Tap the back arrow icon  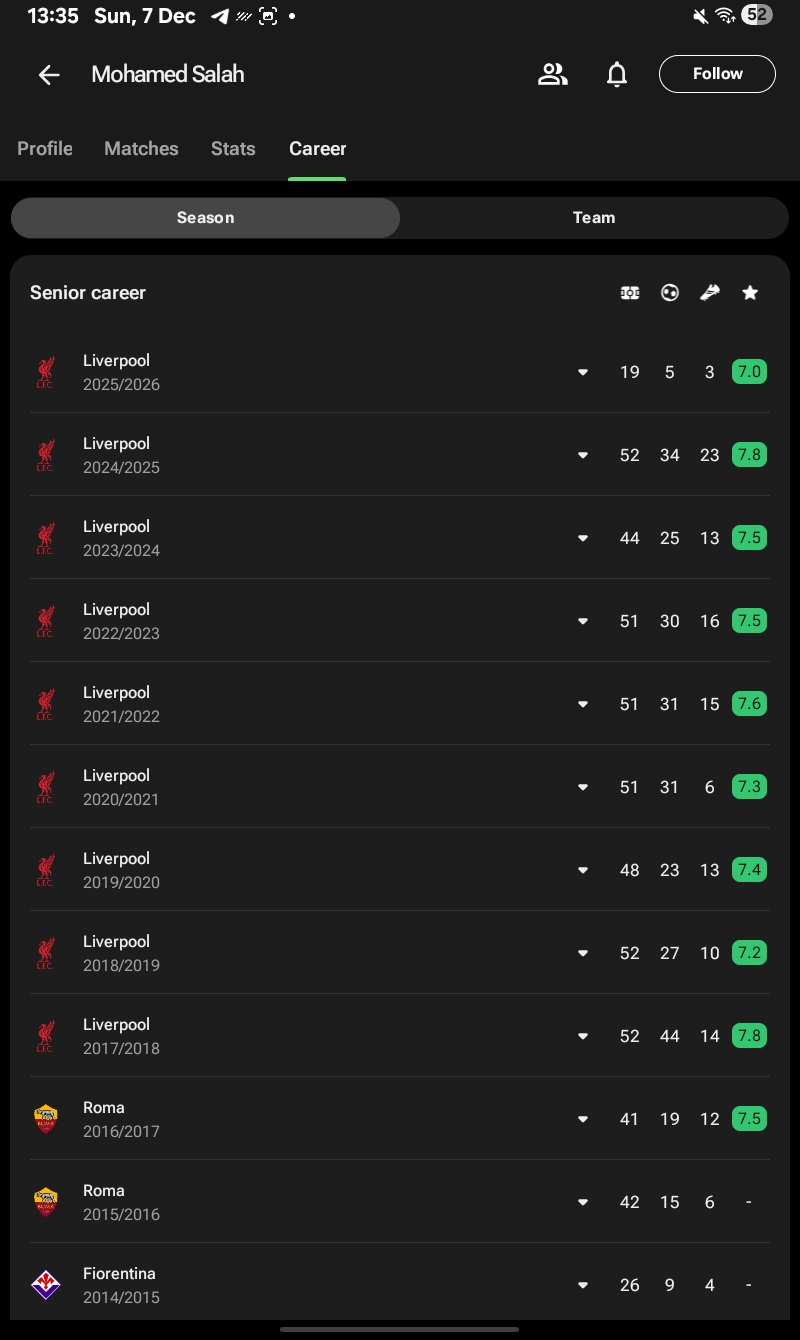click(49, 75)
